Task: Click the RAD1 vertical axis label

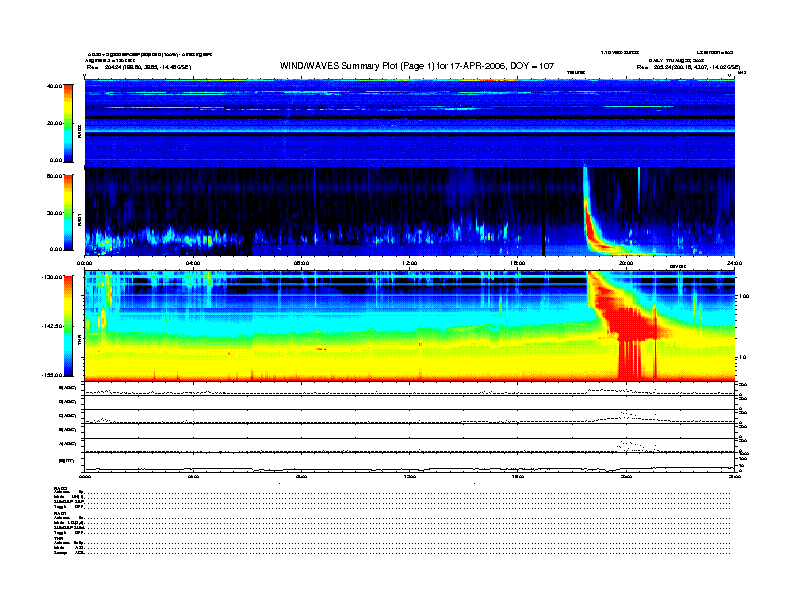Action: click(x=79, y=219)
